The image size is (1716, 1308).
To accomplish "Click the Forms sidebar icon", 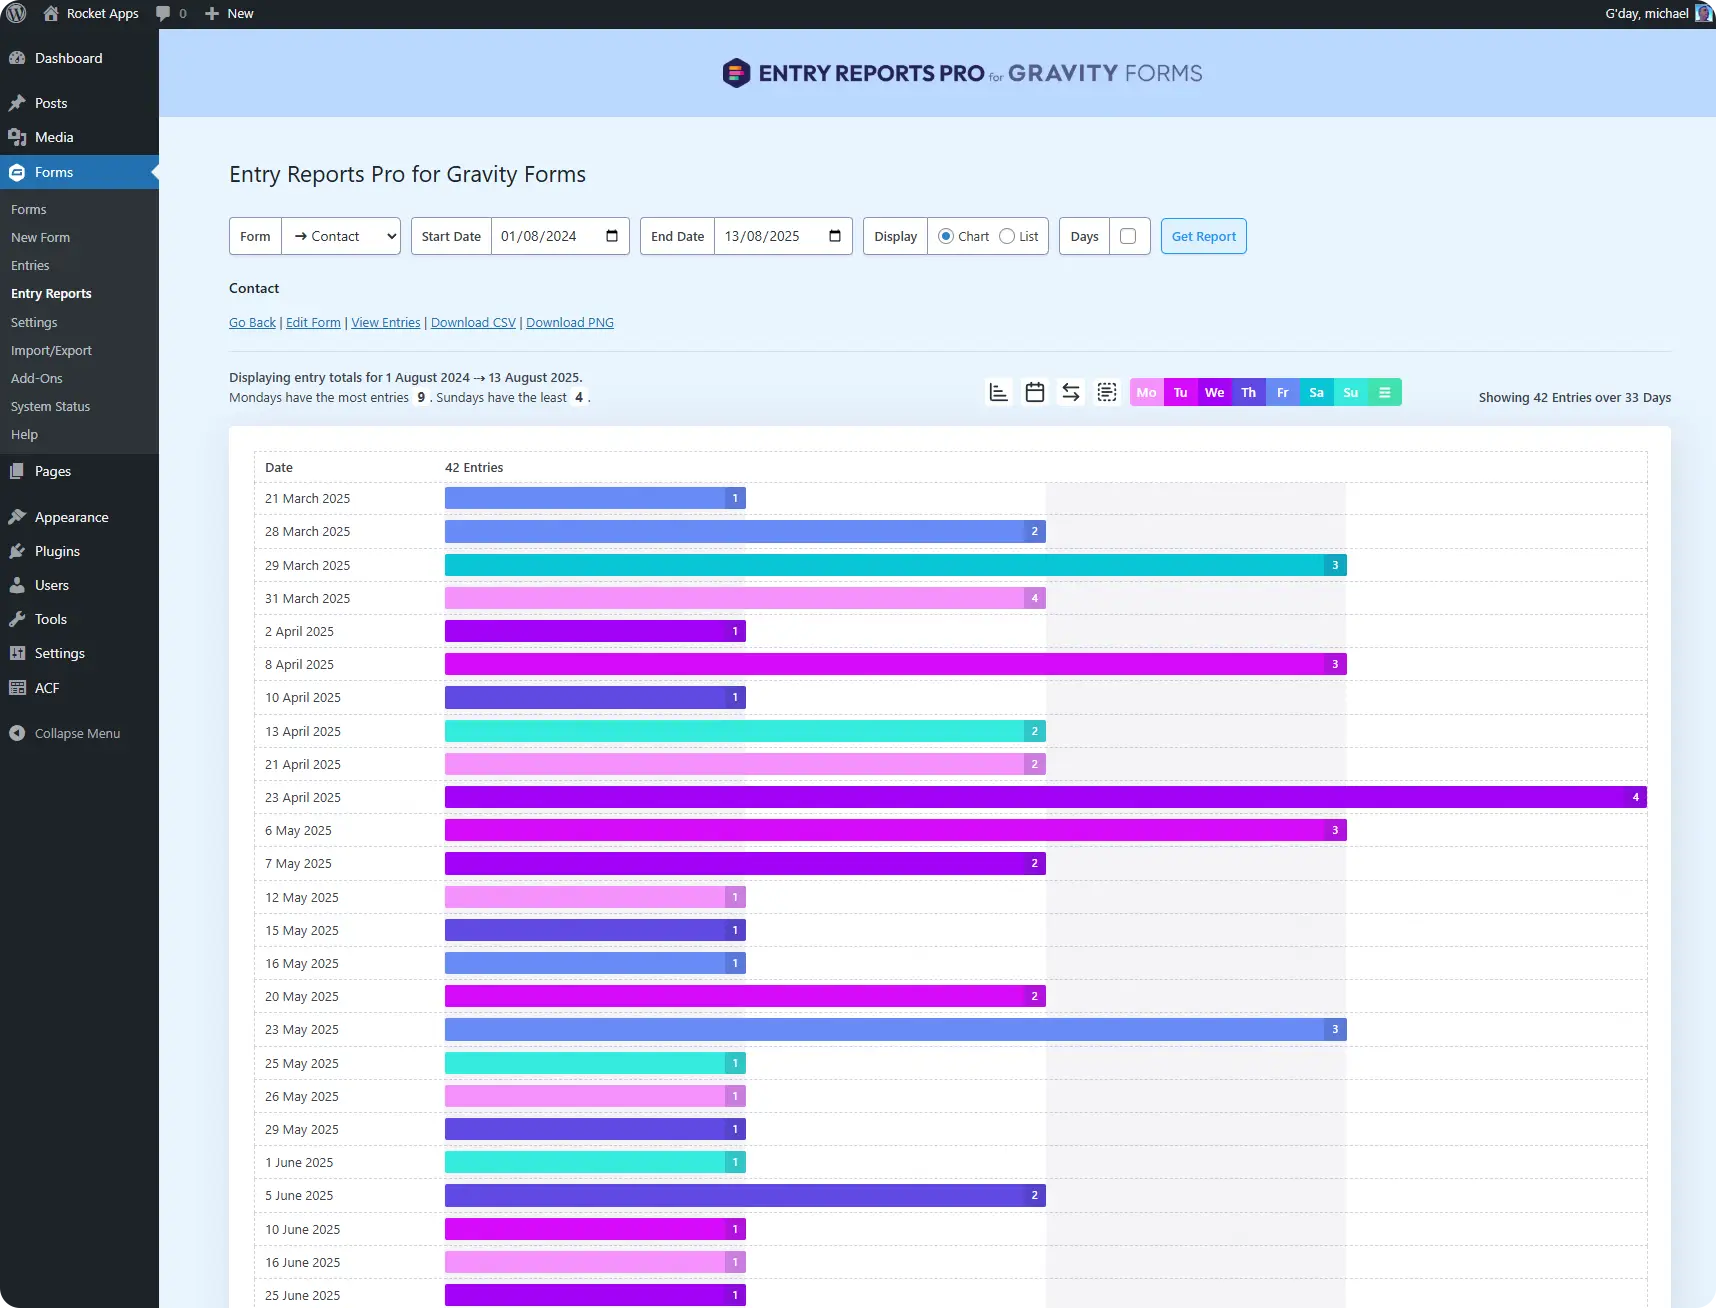I will click(x=17, y=172).
